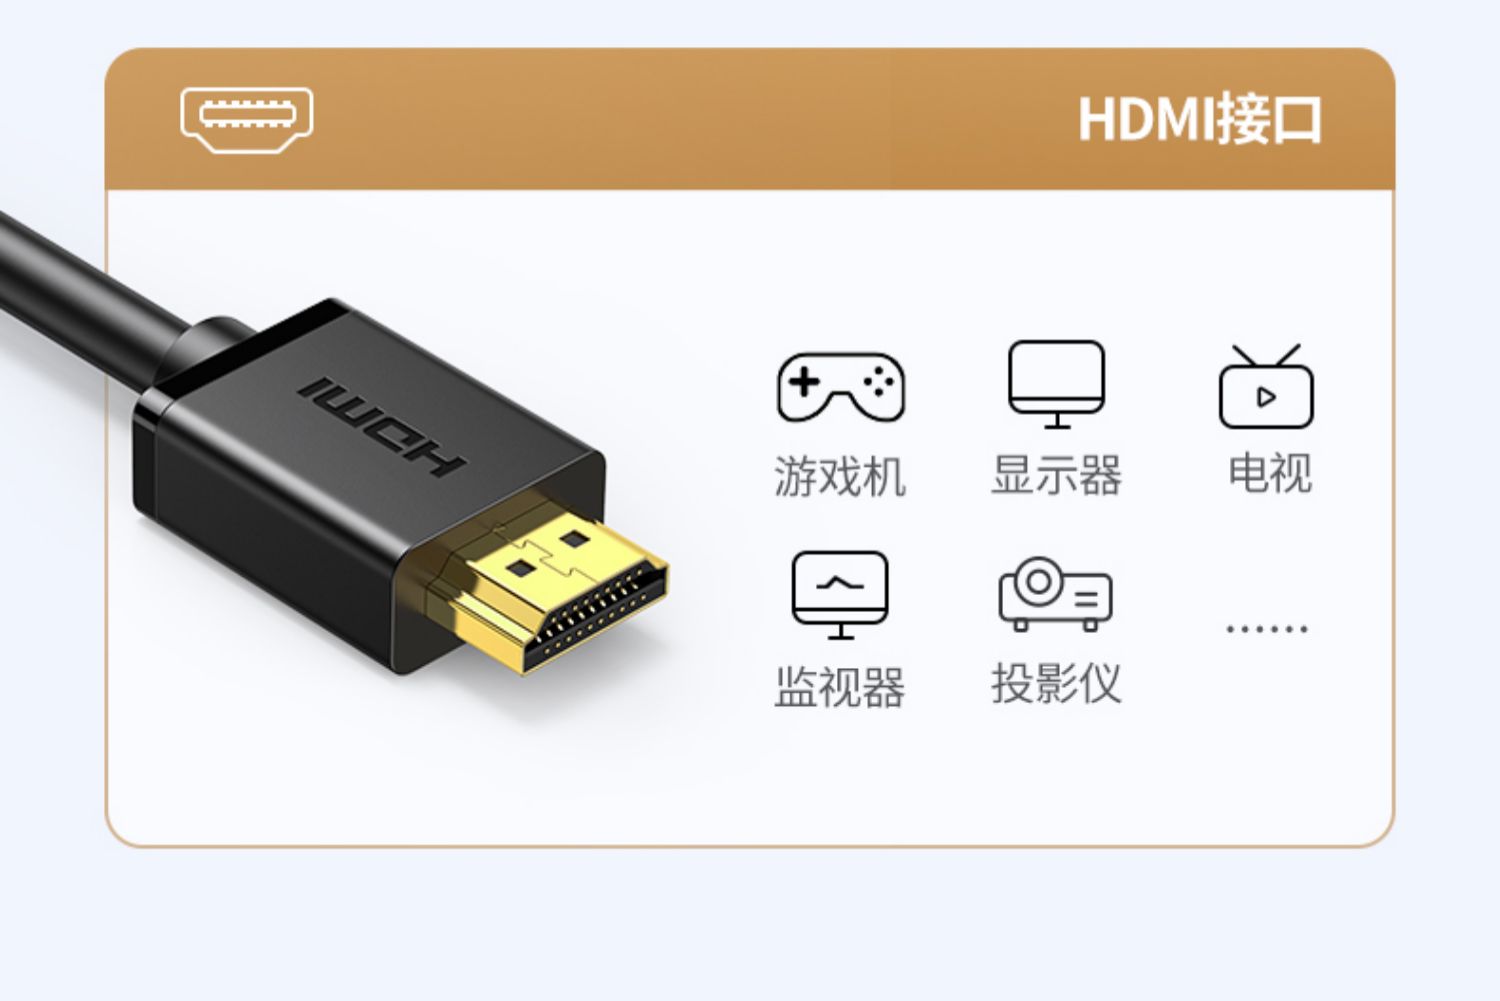Click the TV with antenna icon
This screenshot has width=1500, height=1001.
coord(1266,386)
